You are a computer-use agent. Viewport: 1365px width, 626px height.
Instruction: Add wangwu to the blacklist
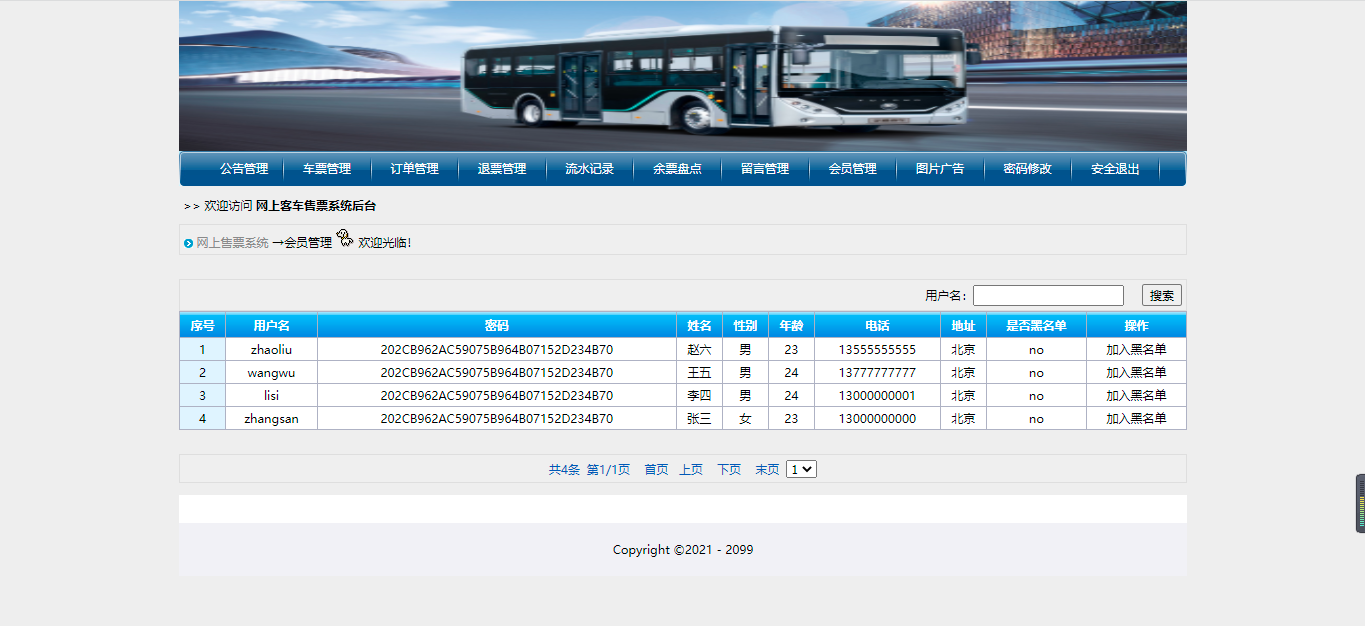point(1136,373)
